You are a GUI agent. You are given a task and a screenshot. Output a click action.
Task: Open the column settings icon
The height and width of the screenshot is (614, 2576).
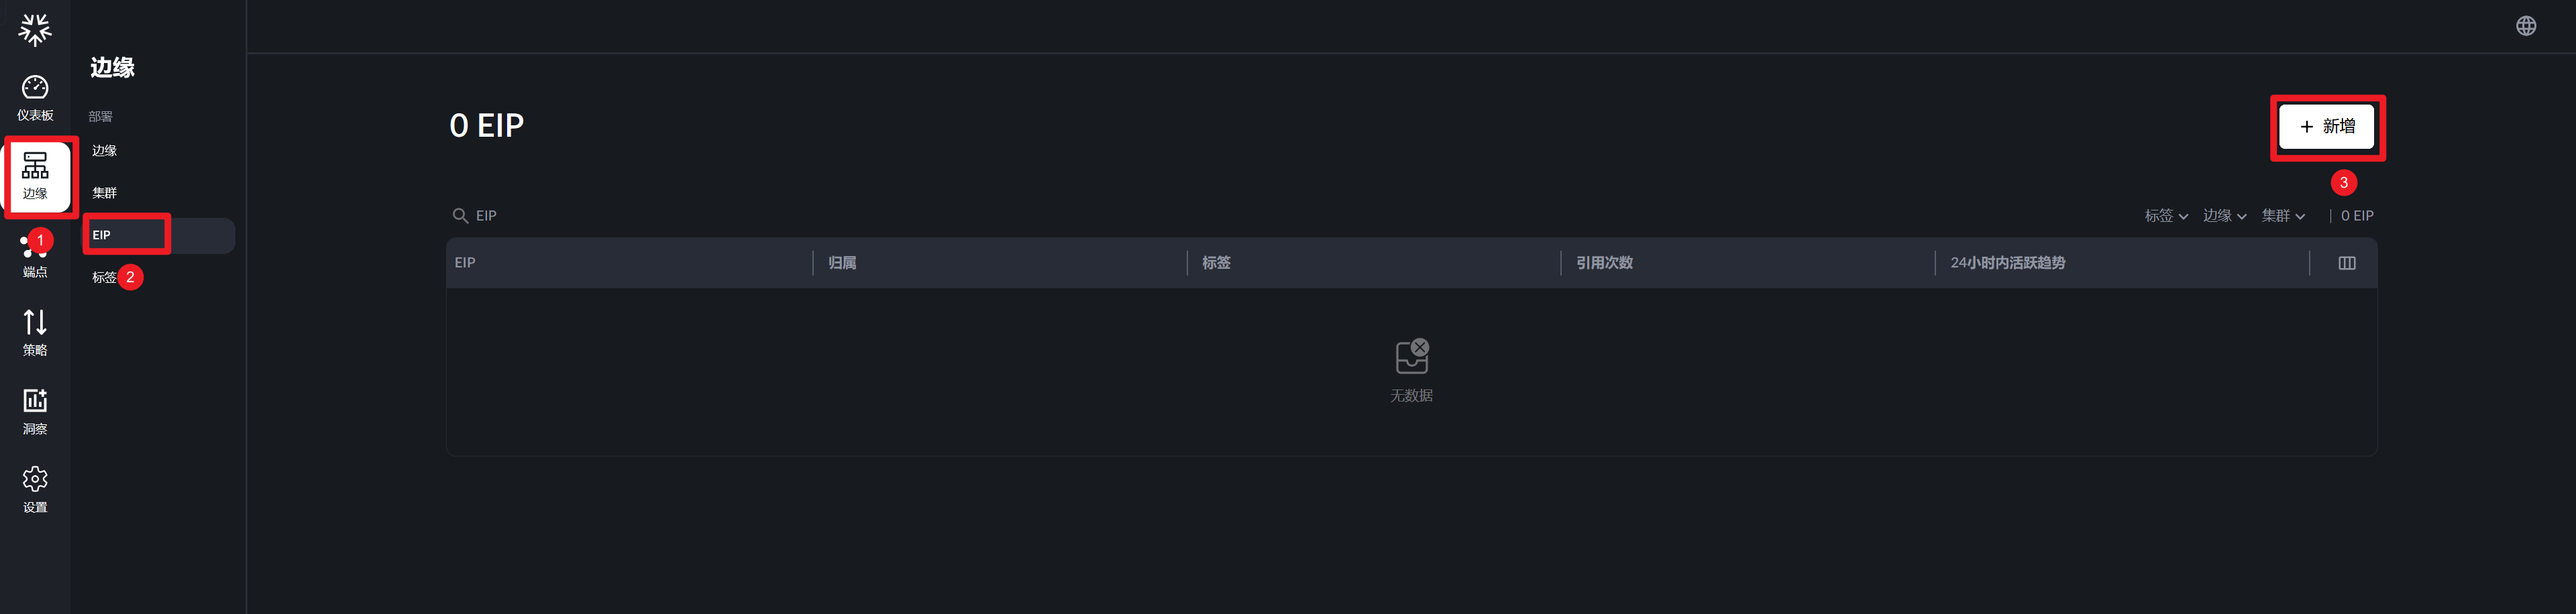(x=2347, y=263)
